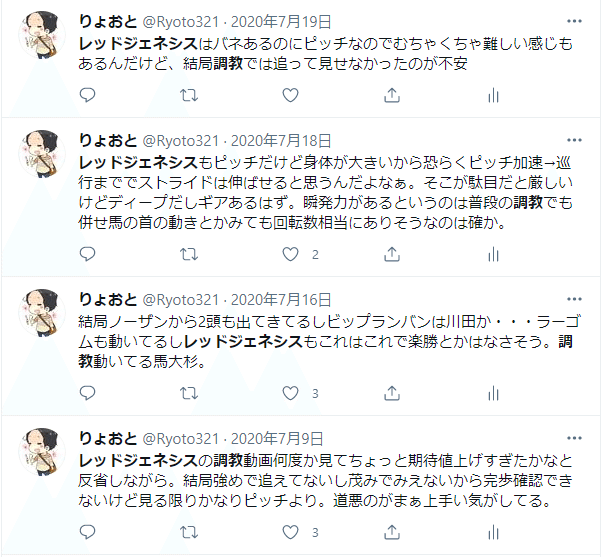Open more options on July 19 tweet
Image resolution: width=610 pixels, height=557 pixels.
point(574,21)
